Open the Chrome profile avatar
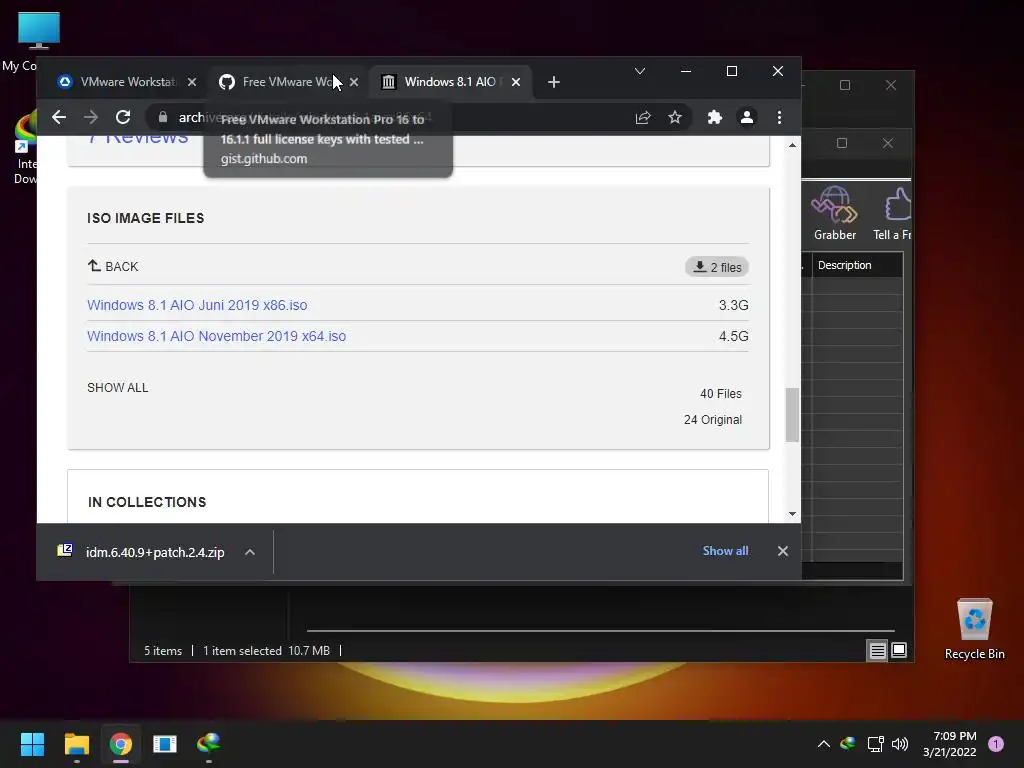Image resolution: width=1024 pixels, height=768 pixels. (x=746, y=117)
